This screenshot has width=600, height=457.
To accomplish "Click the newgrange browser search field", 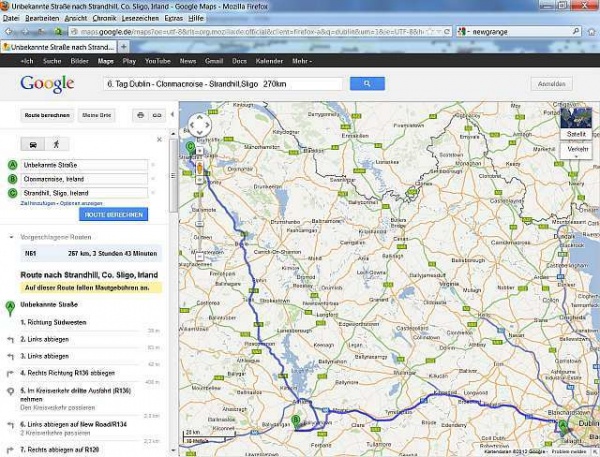I will tap(520, 32).
